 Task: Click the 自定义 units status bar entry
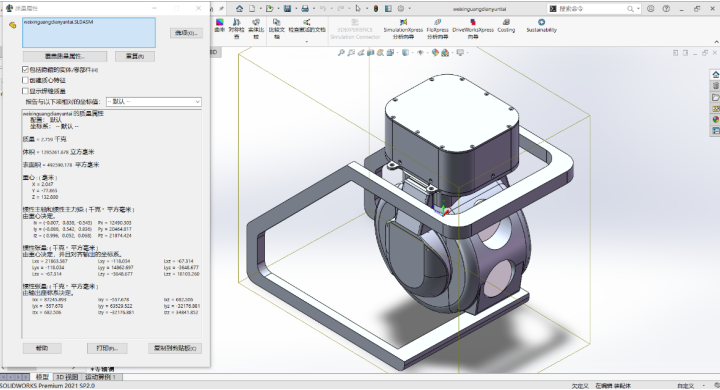coord(685,386)
